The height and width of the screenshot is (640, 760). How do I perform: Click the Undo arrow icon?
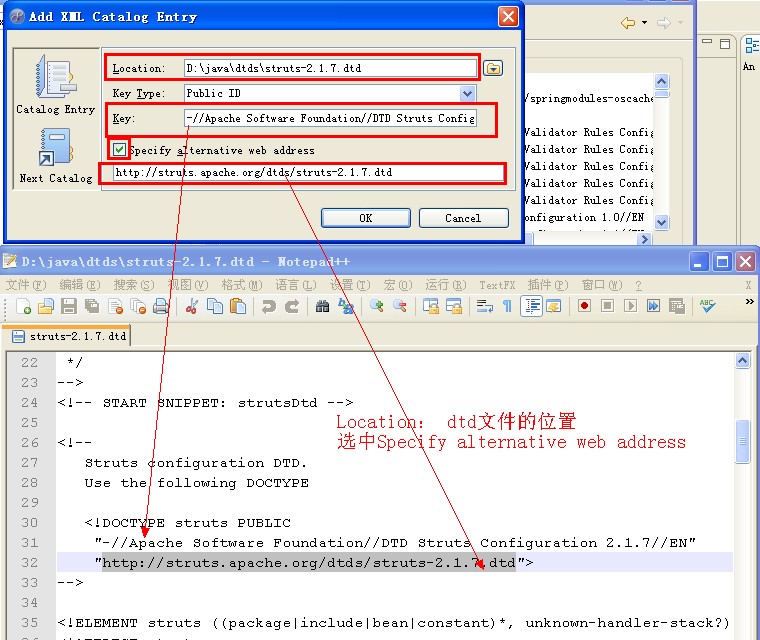(268, 306)
